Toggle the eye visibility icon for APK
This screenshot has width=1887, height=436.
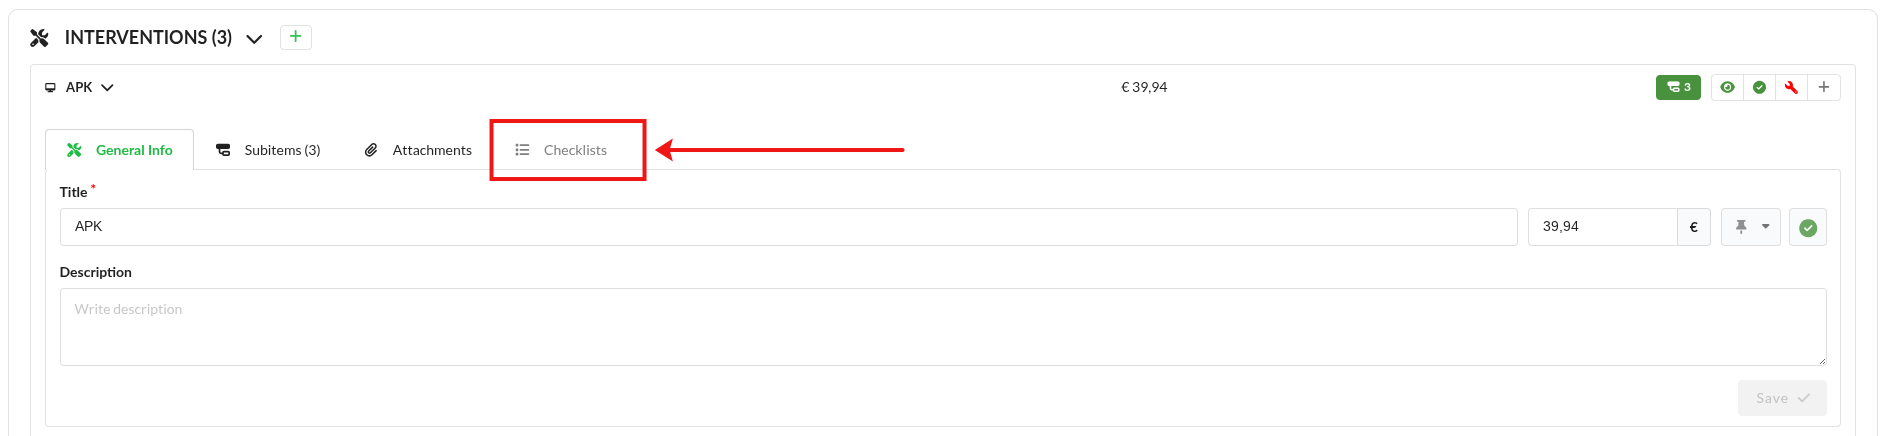click(1727, 87)
